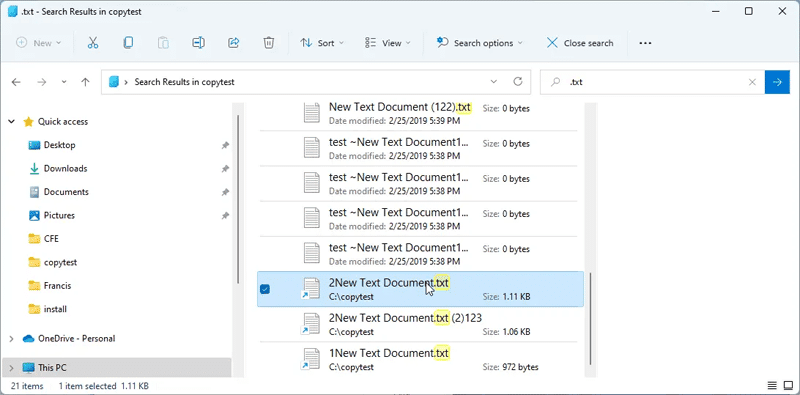800x395 pixels.
Task: Go back with the left arrow
Action: (x=16, y=82)
